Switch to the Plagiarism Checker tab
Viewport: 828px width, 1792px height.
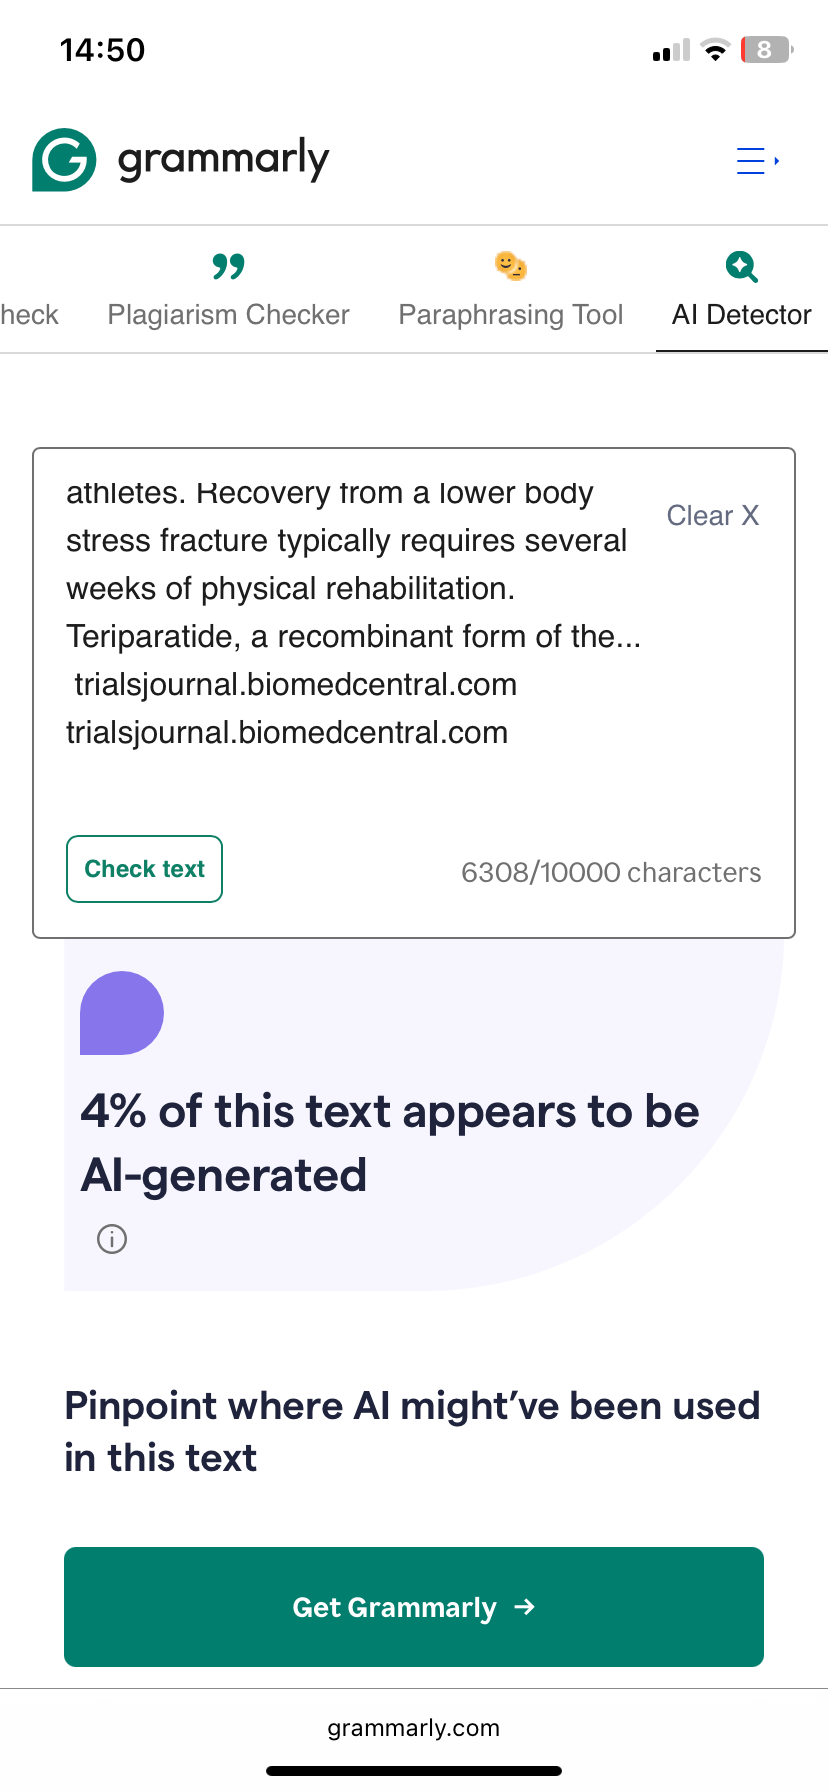tap(228, 315)
